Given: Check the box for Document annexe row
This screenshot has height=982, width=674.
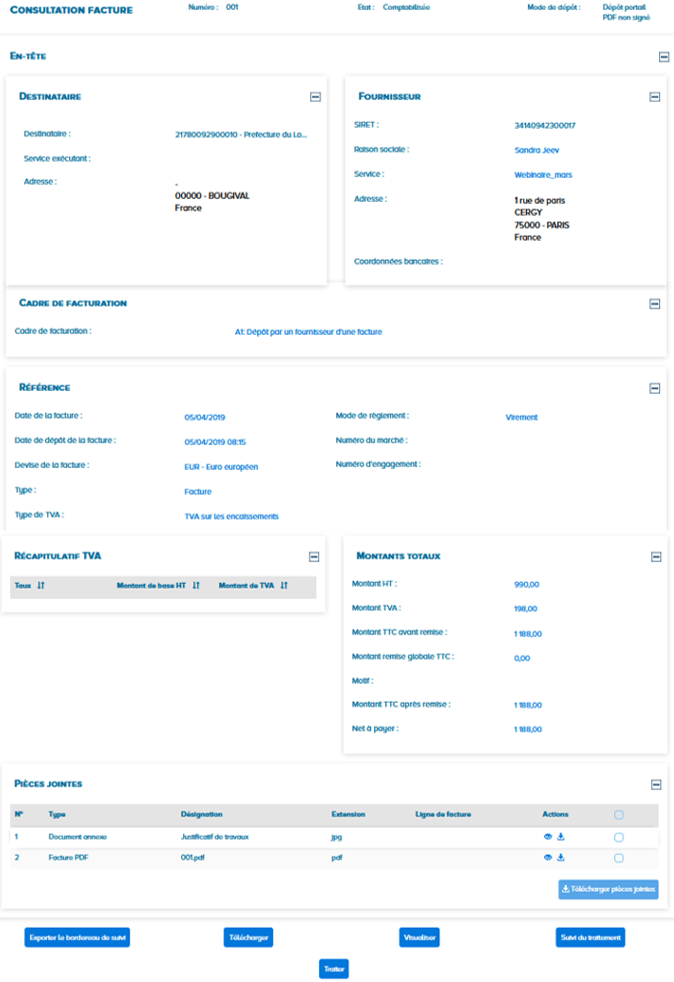Looking at the screenshot, I should click(x=619, y=837).
